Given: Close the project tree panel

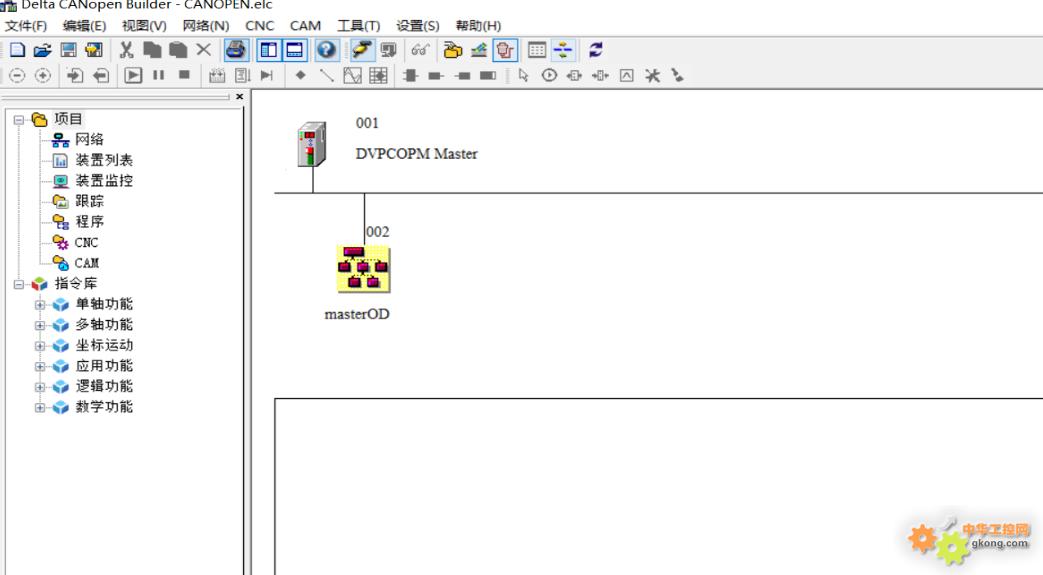Looking at the screenshot, I should [x=239, y=96].
